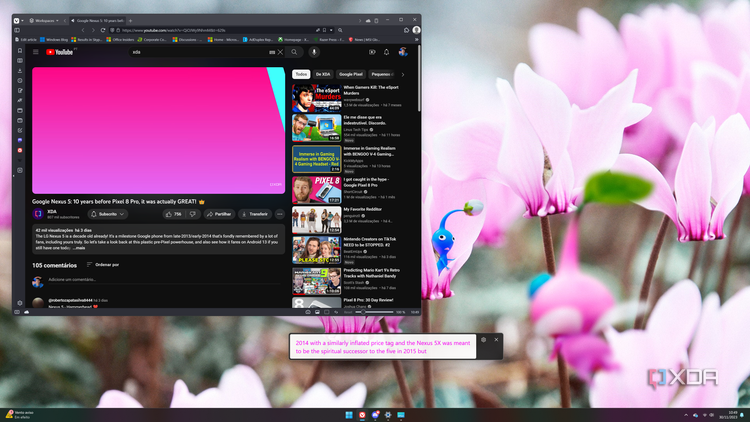Open Mastodon web panel in sidebar
The height and width of the screenshot is (422, 750).
click(x=20, y=140)
